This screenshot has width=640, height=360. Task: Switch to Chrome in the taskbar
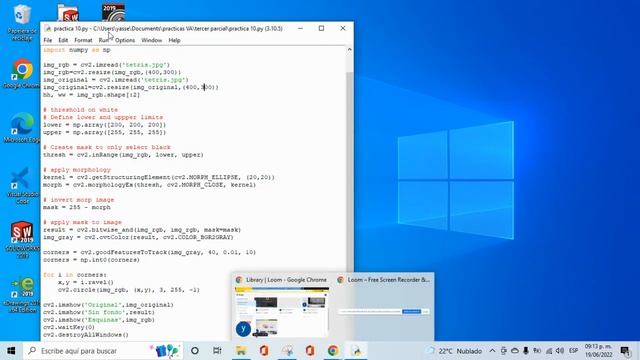click(333, 351)
